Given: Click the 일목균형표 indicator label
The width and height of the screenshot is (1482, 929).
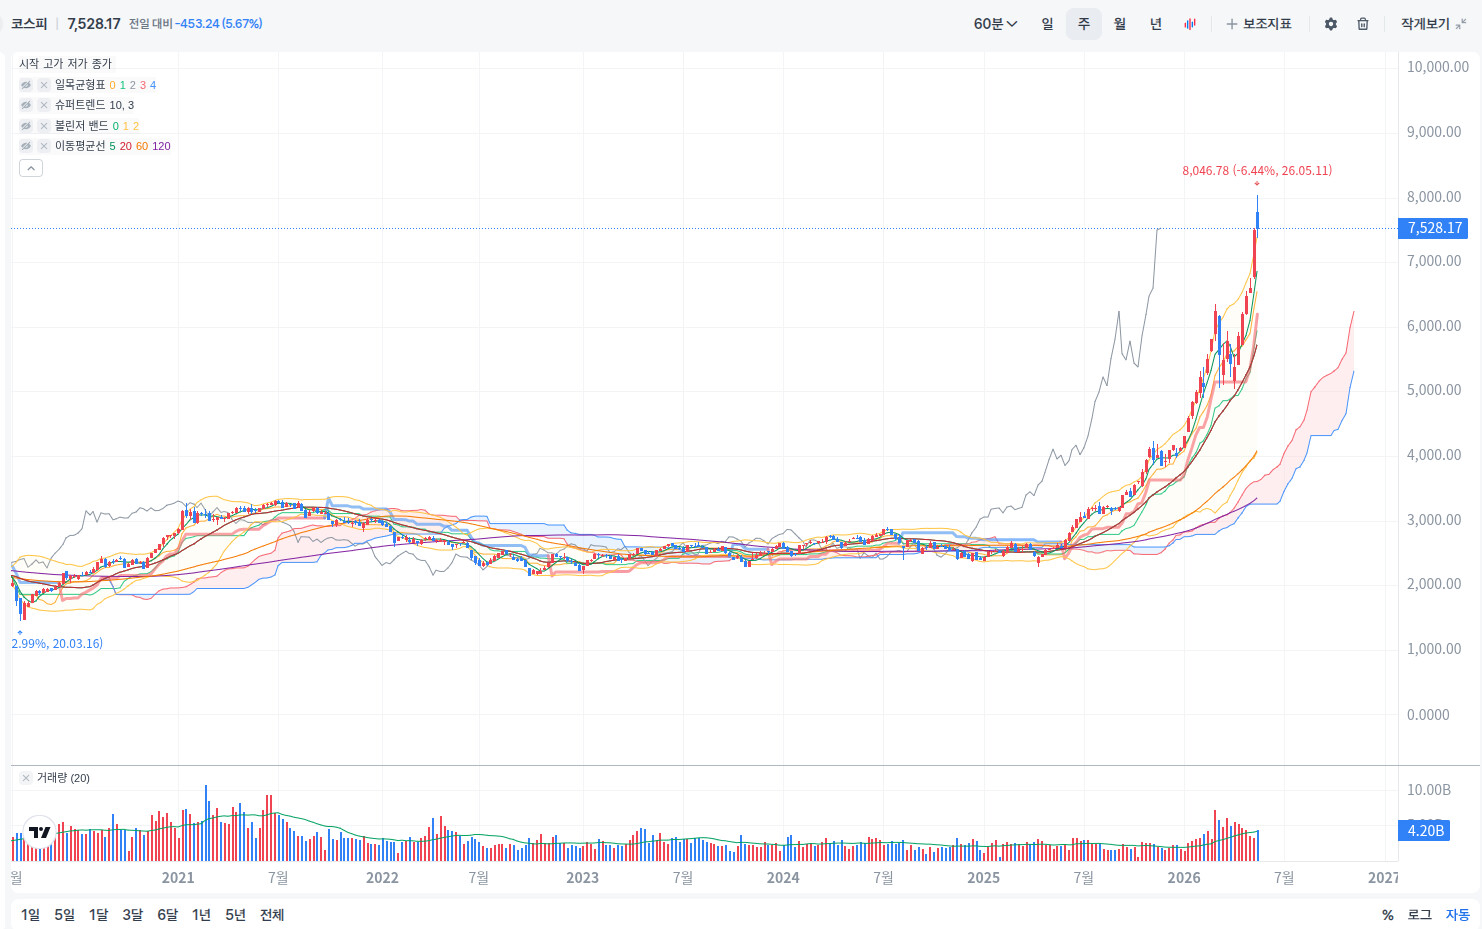Looking at the screenshot, I should tap(80, 85).
